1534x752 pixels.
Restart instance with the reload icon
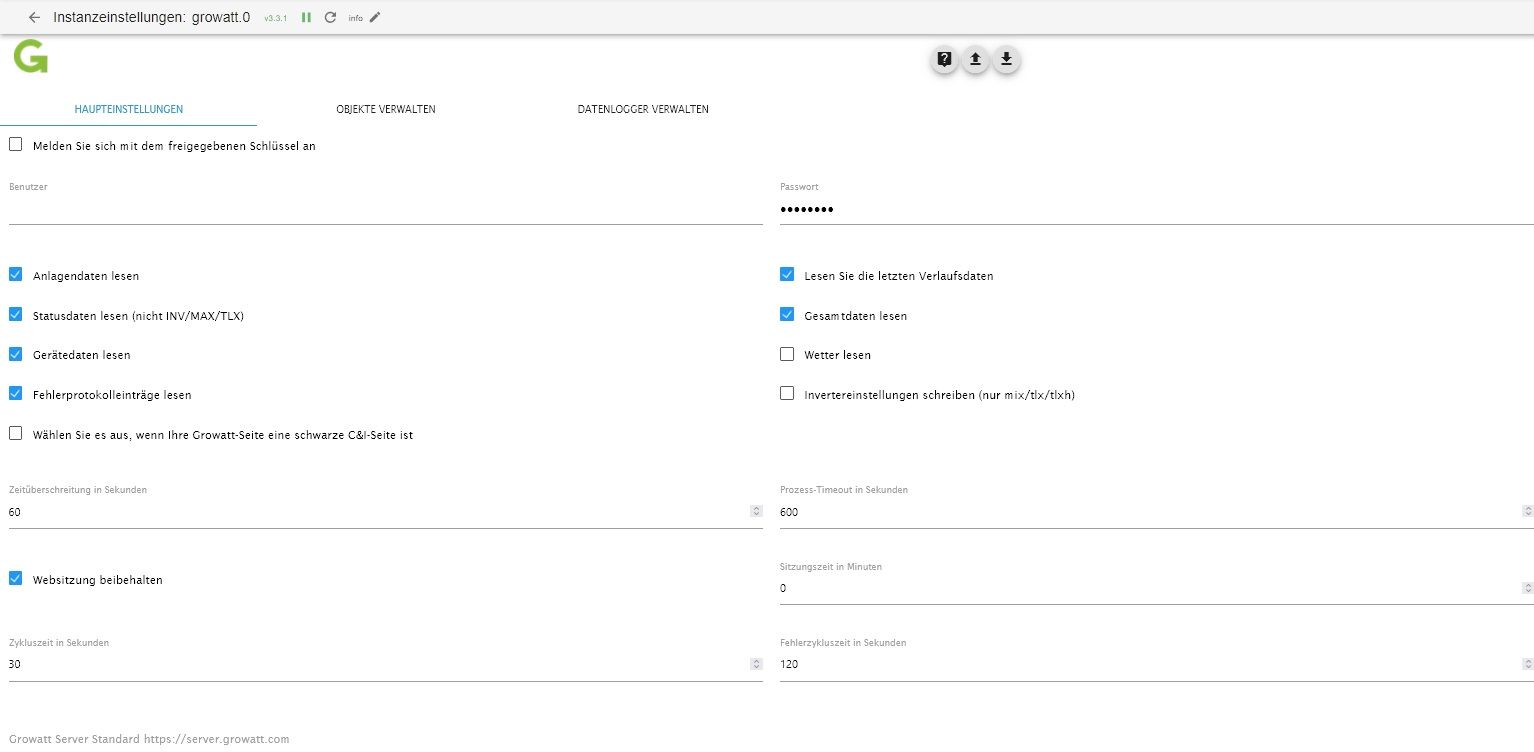[331, 17]
